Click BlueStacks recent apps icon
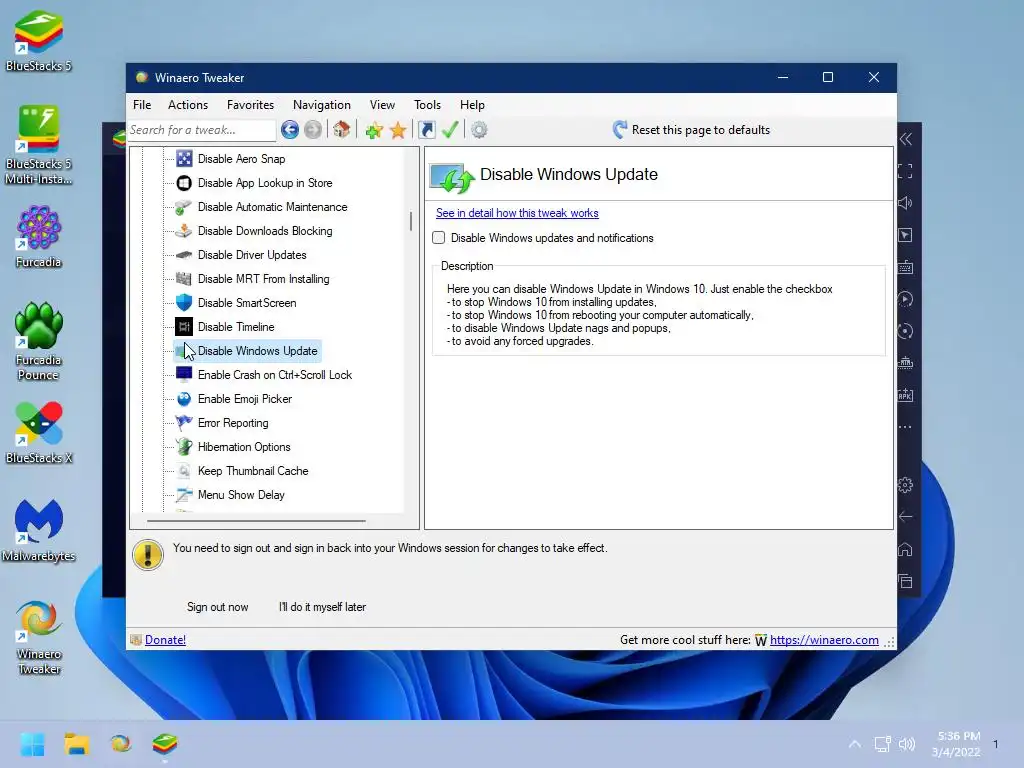 coord(905,581)
